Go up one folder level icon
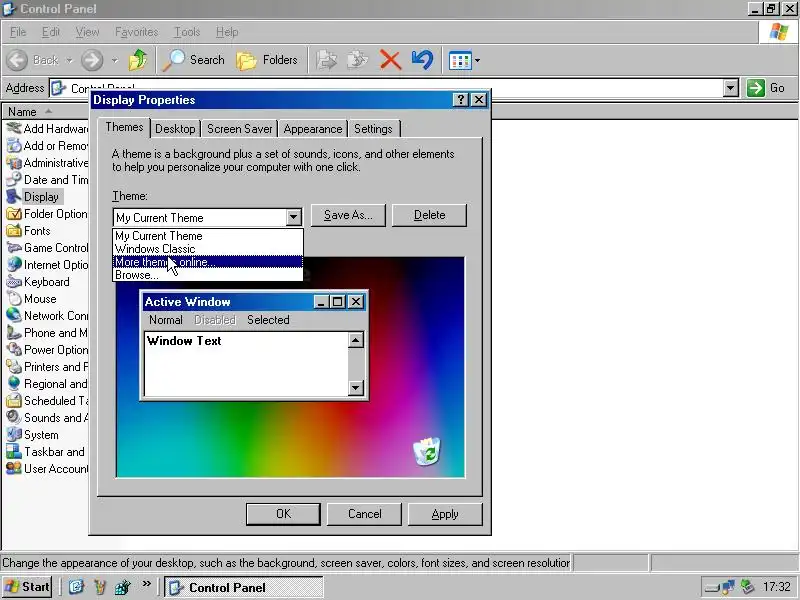The width and height of the screenshot is (800, 600). [137, 60]
